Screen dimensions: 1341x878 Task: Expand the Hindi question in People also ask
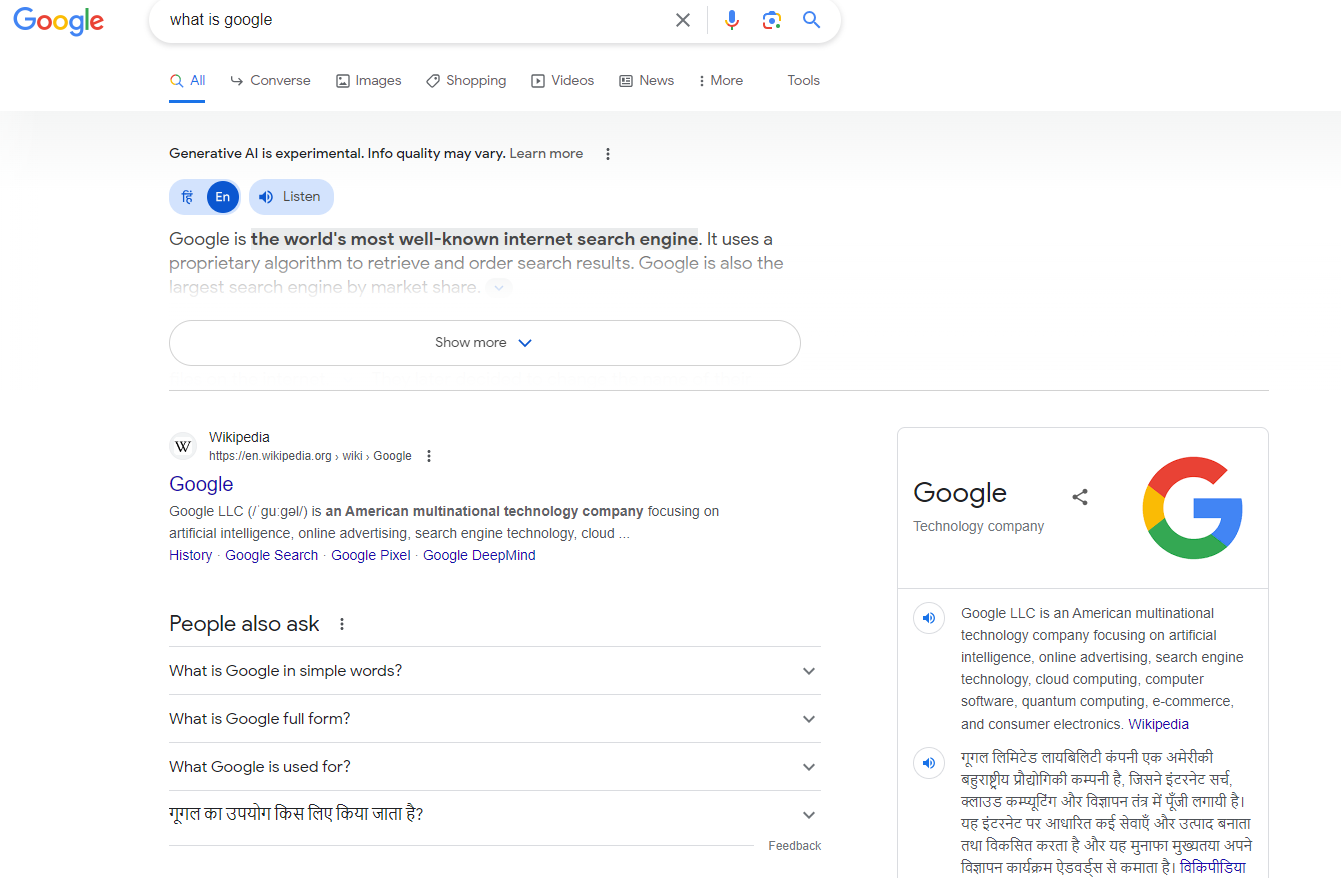[495, 815]
